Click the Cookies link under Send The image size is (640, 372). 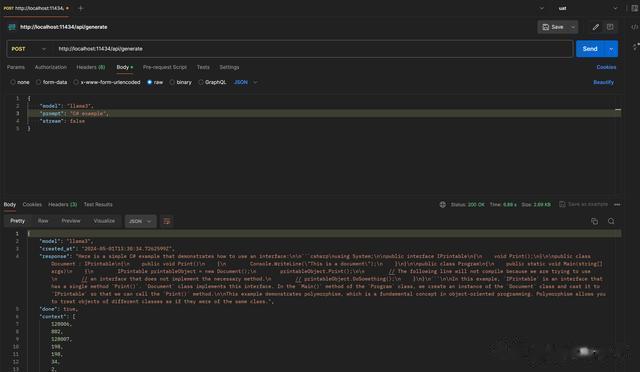pos(606,67)
